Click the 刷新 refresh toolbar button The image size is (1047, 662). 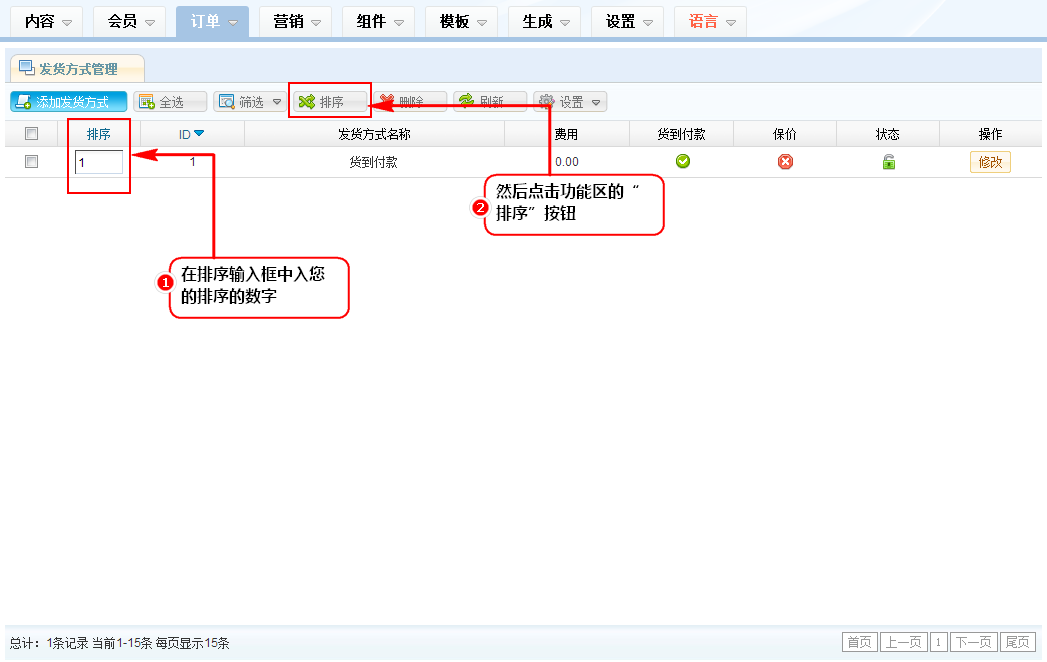[490, 102]
